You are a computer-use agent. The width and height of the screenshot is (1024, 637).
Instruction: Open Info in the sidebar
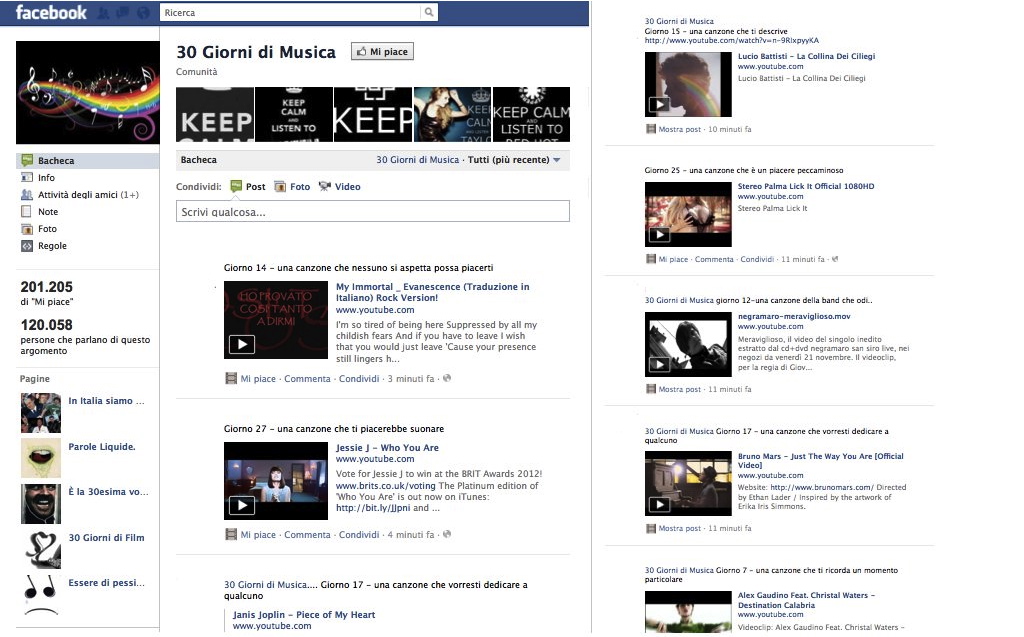click(x=46, y=178)
